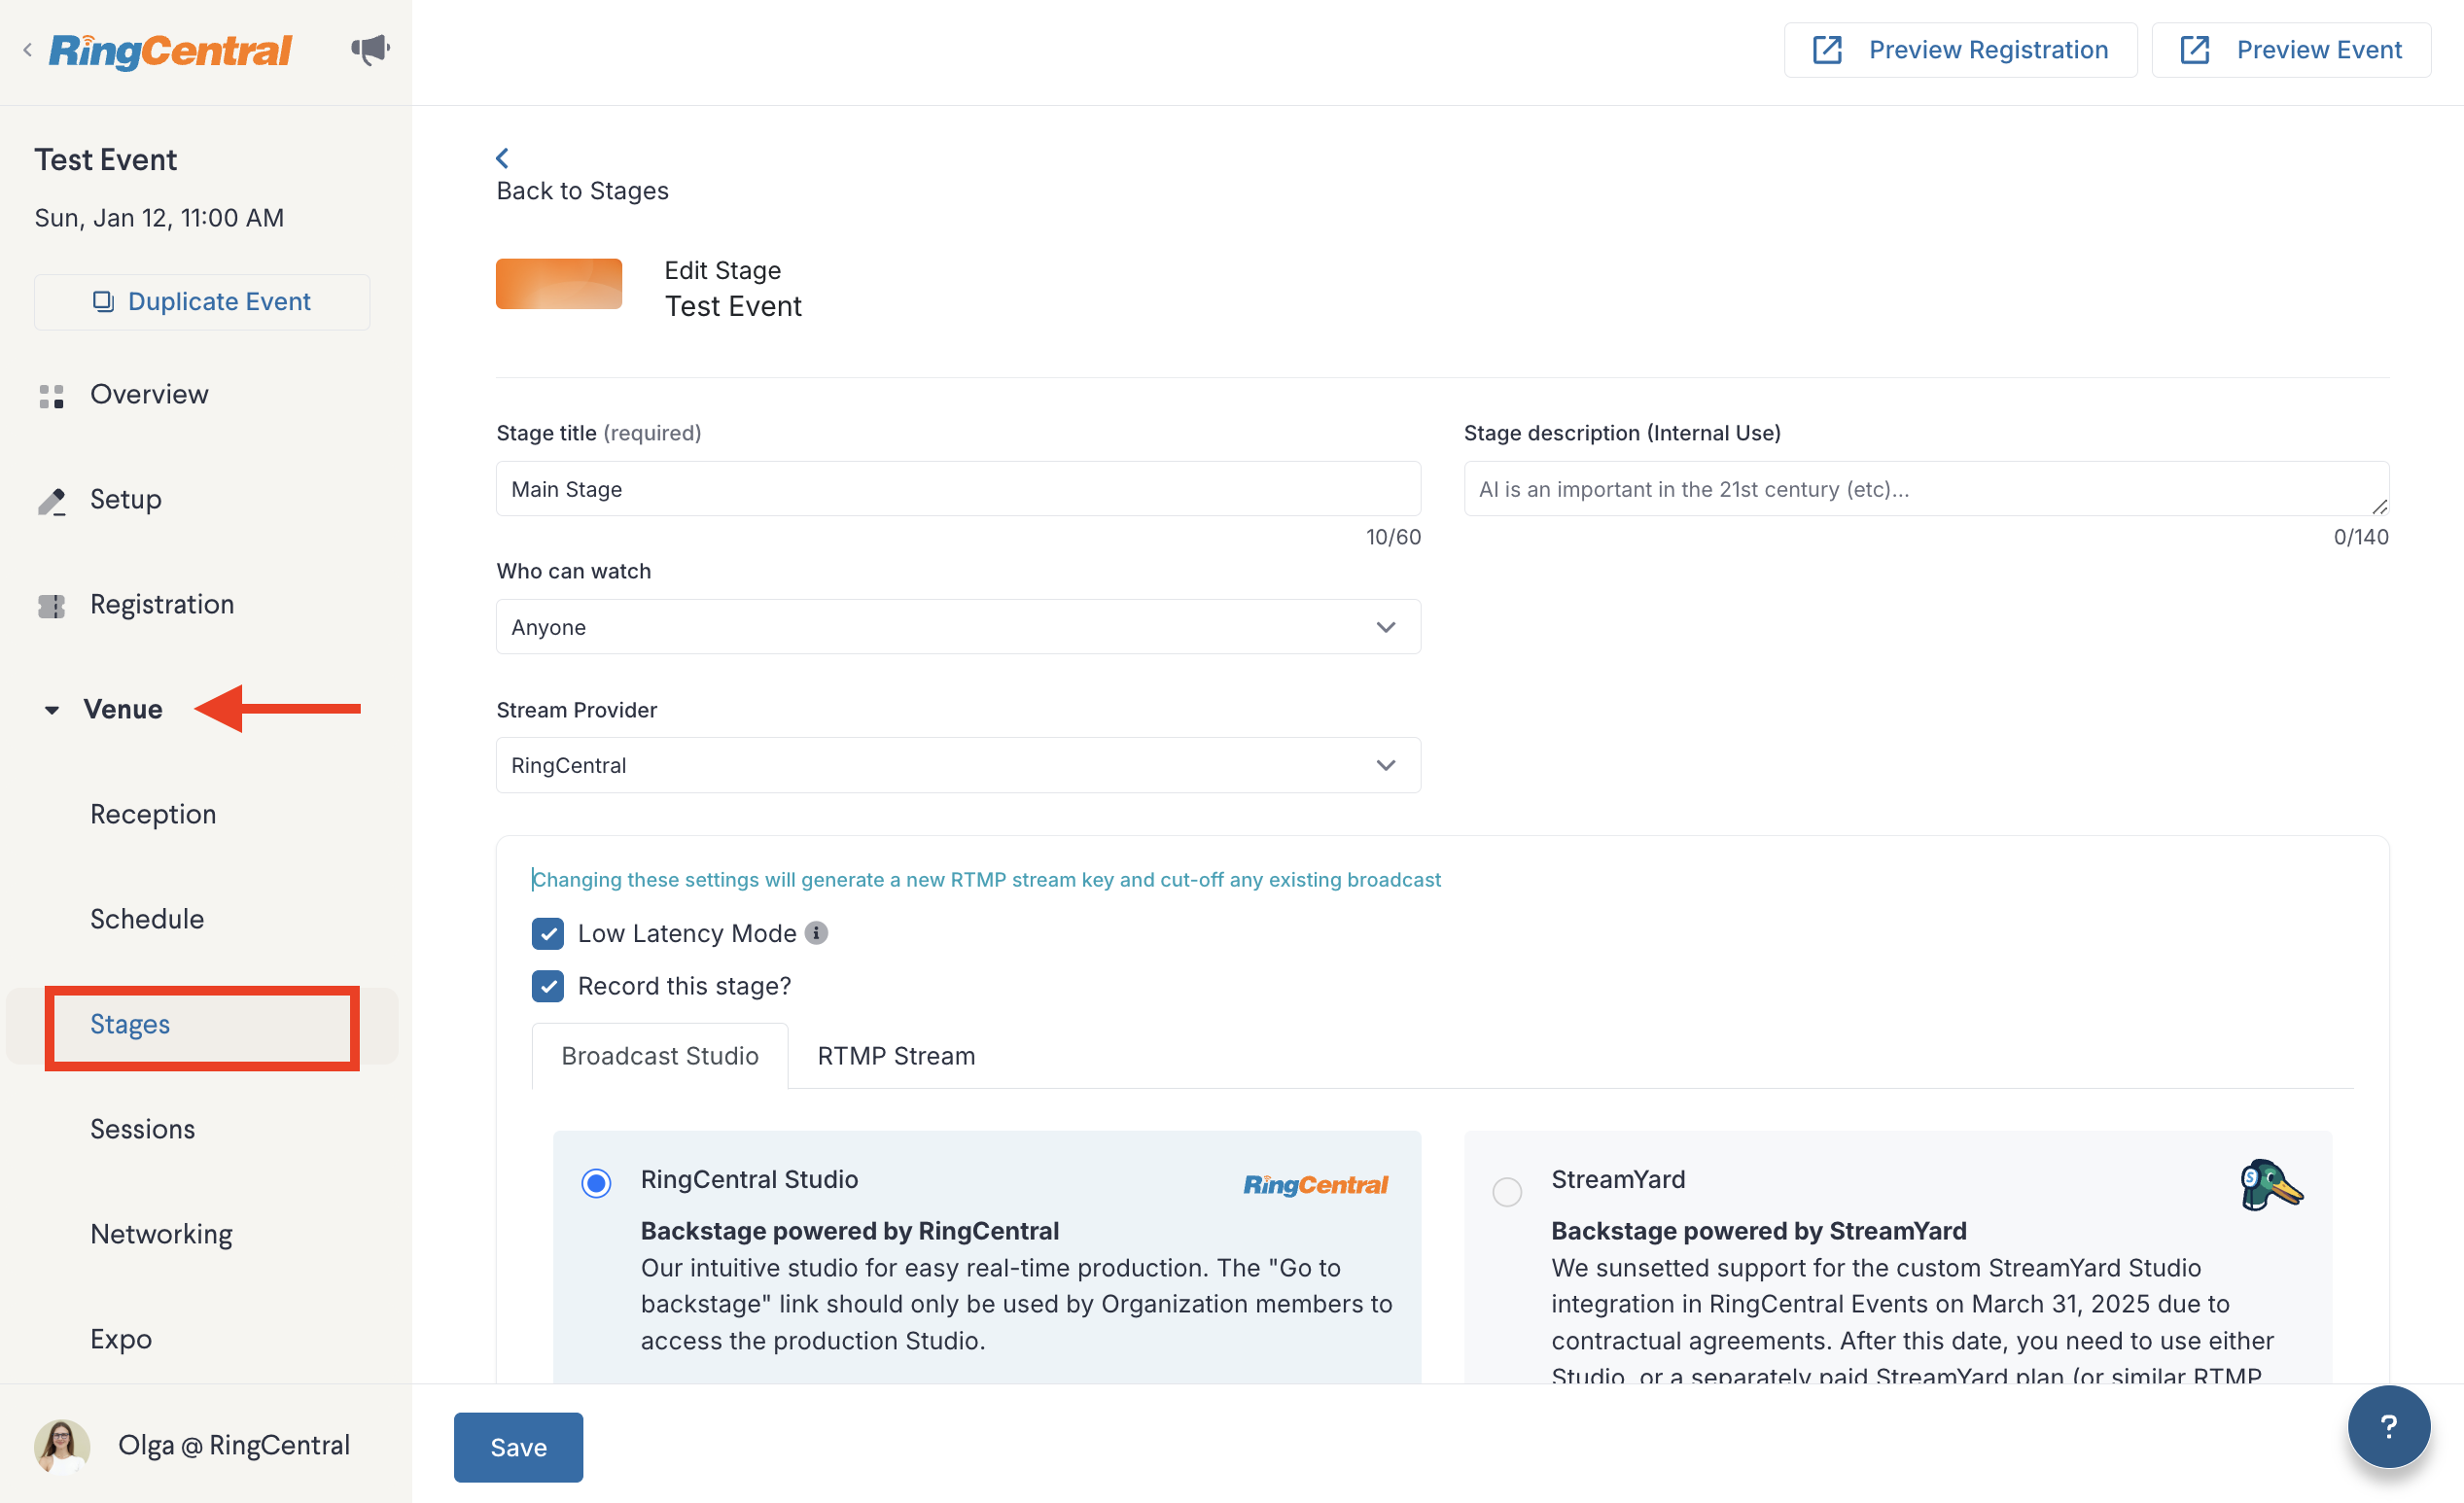Viewport: 2464px width, 1503px height.
Task: Click the description textarea resize handle
Action: click(2379, 507)
